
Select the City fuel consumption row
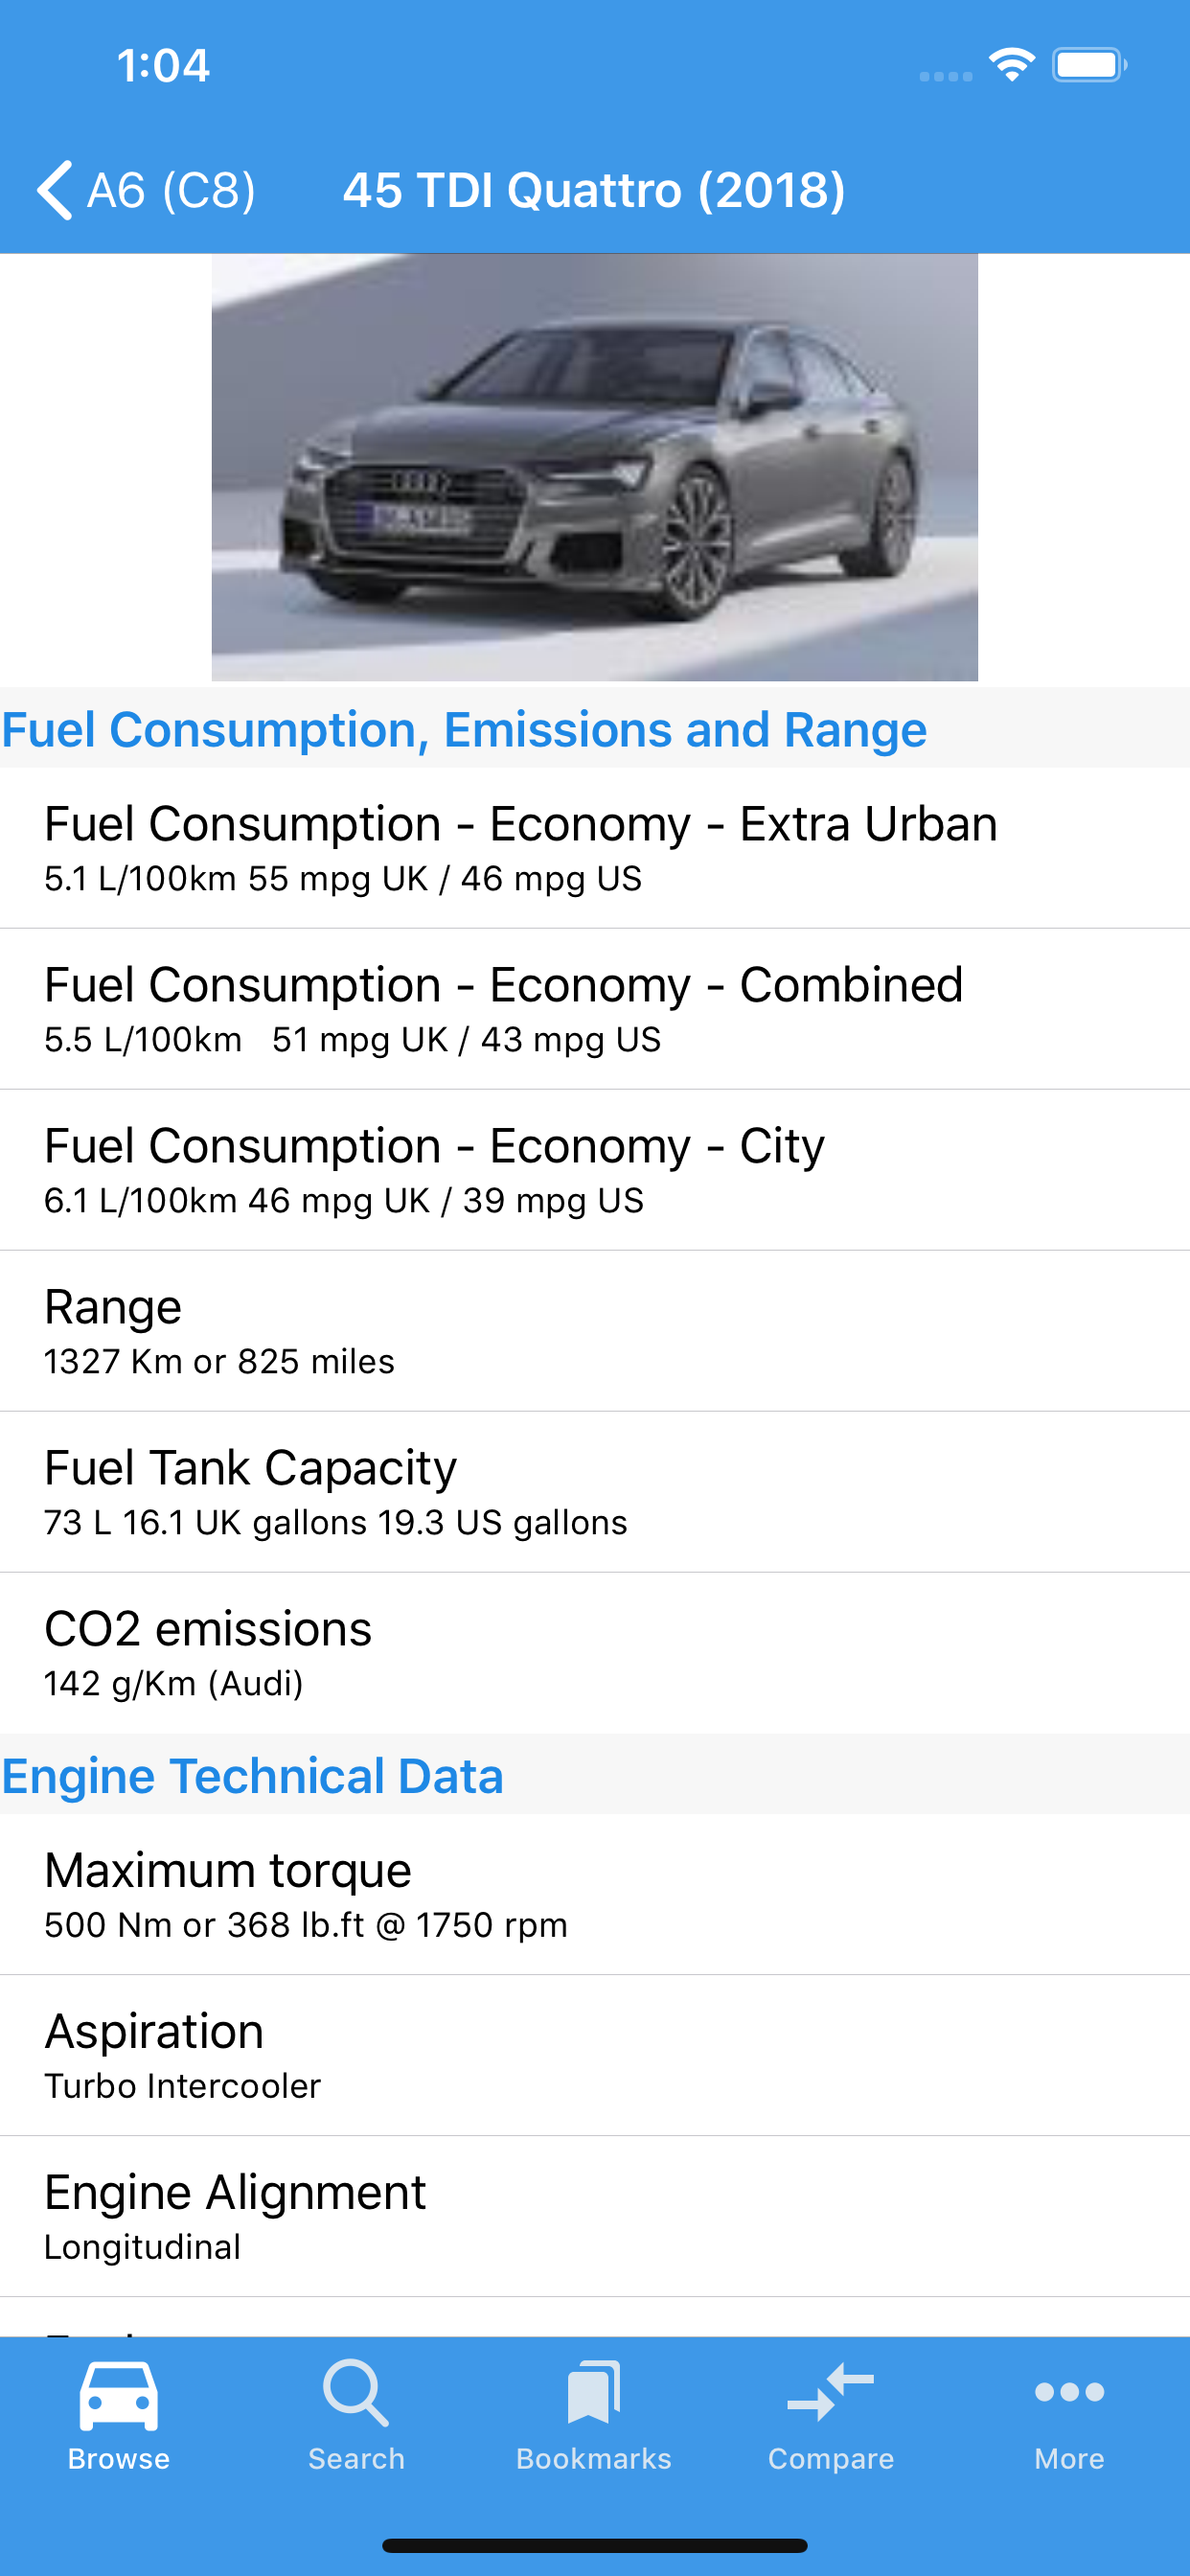pos(594,1169)
